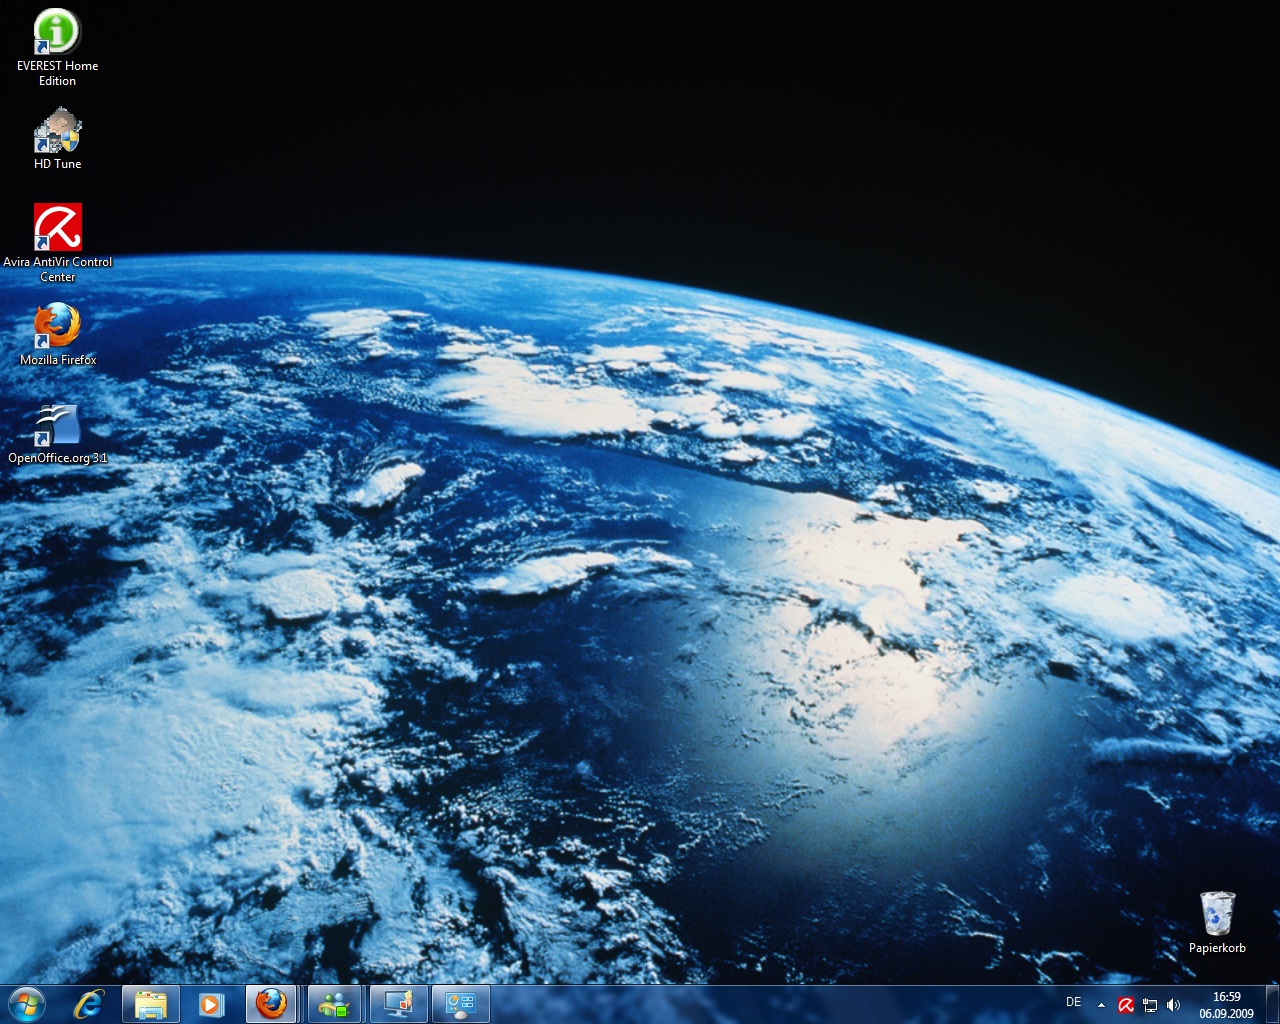
Task: Open Windows Explorer from the taskbar
Action: [151, 1004]
